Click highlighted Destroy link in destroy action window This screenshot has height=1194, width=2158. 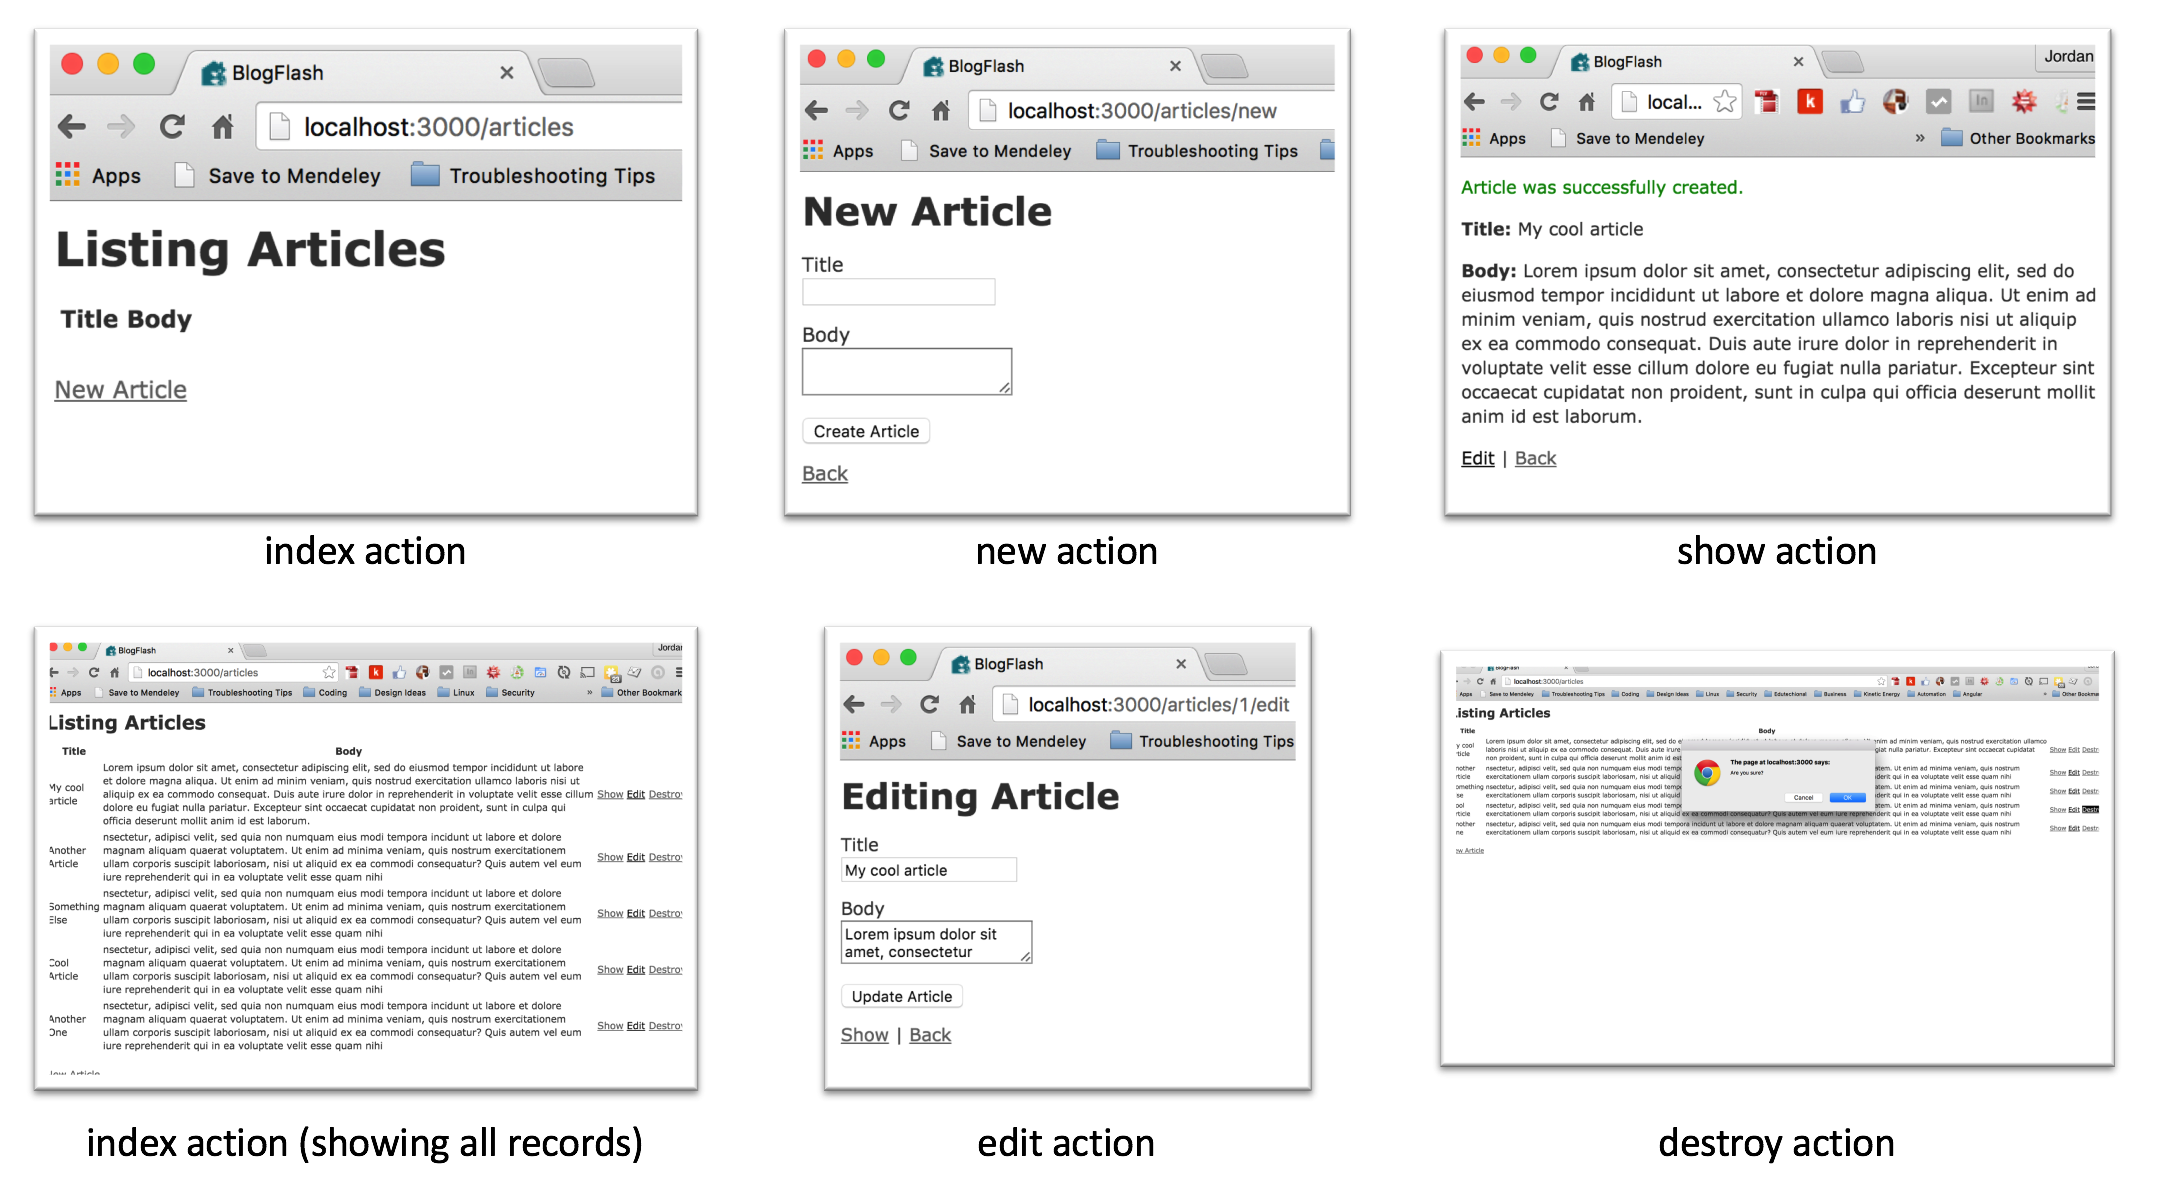[x=2091, y=810]
